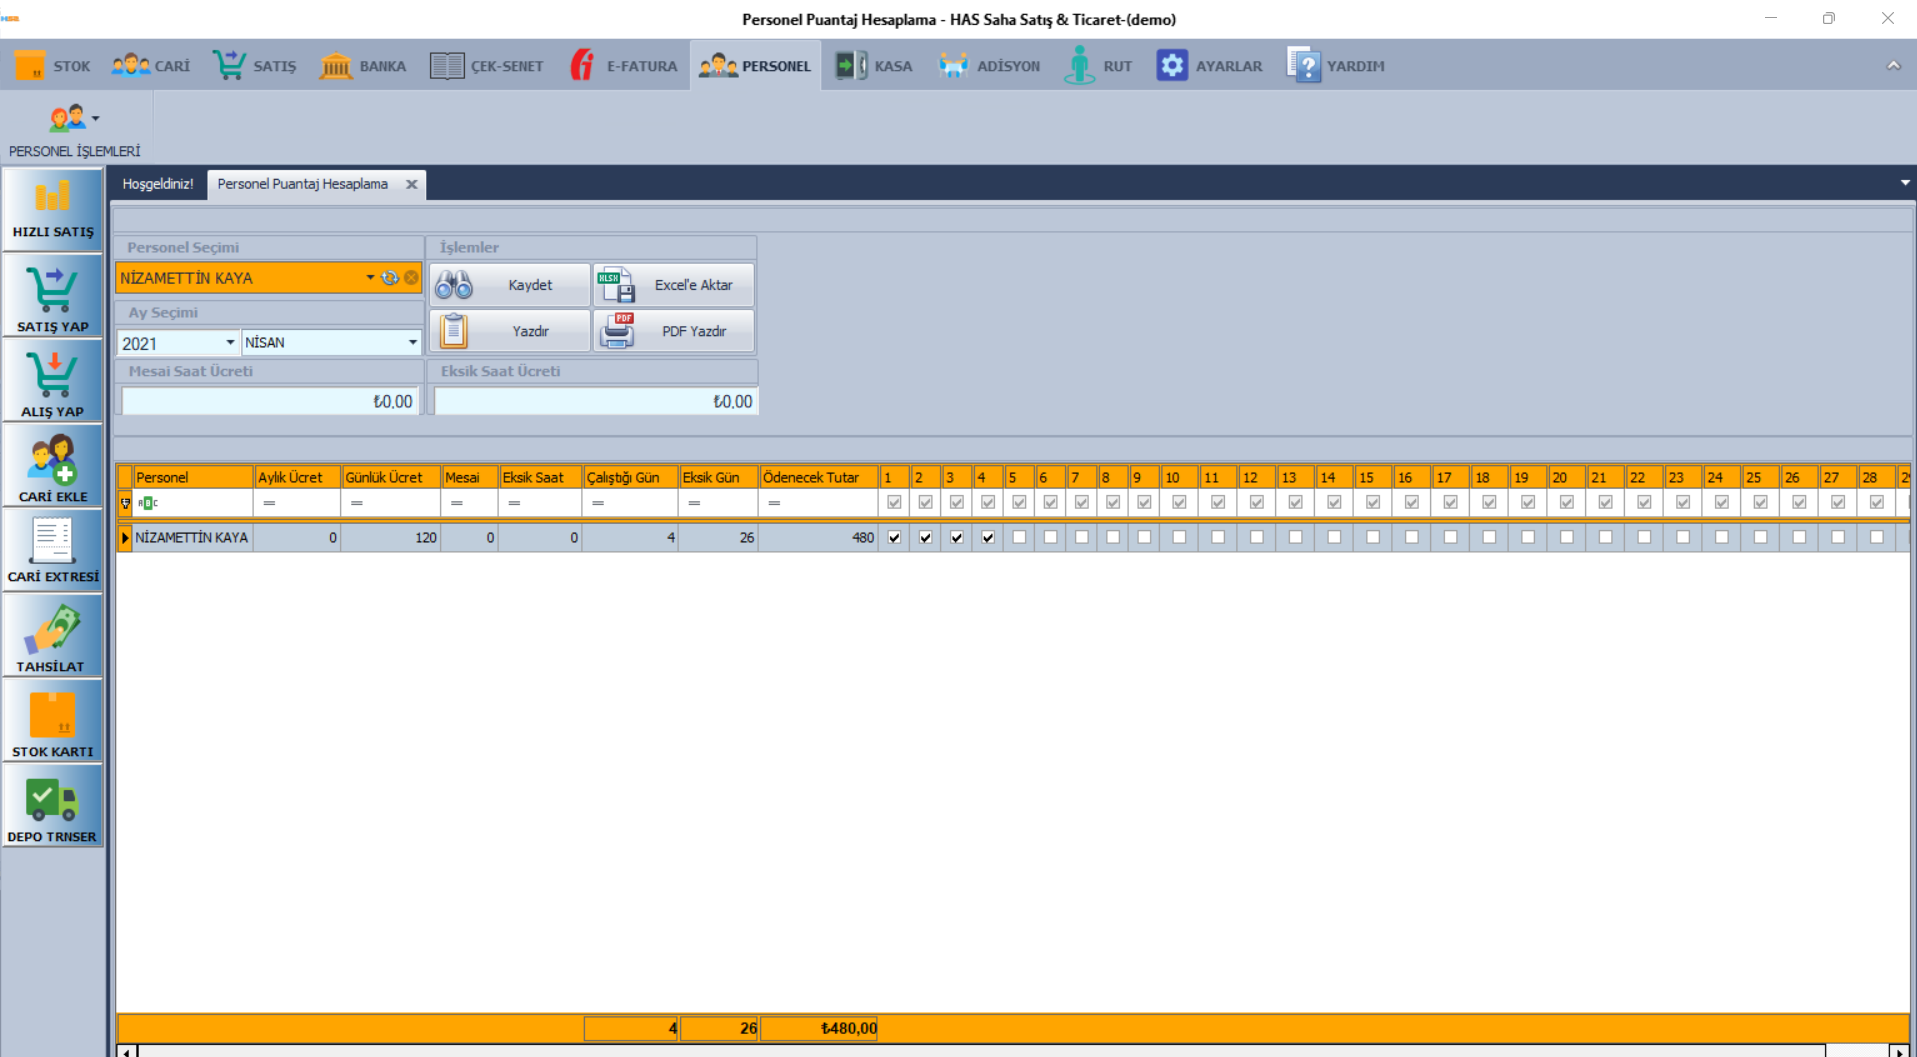Check day 20 for NİZAMETTİN KAYA
Image resolution: width=1917 pixels, height=1057 pixels.
[1566, 537]
